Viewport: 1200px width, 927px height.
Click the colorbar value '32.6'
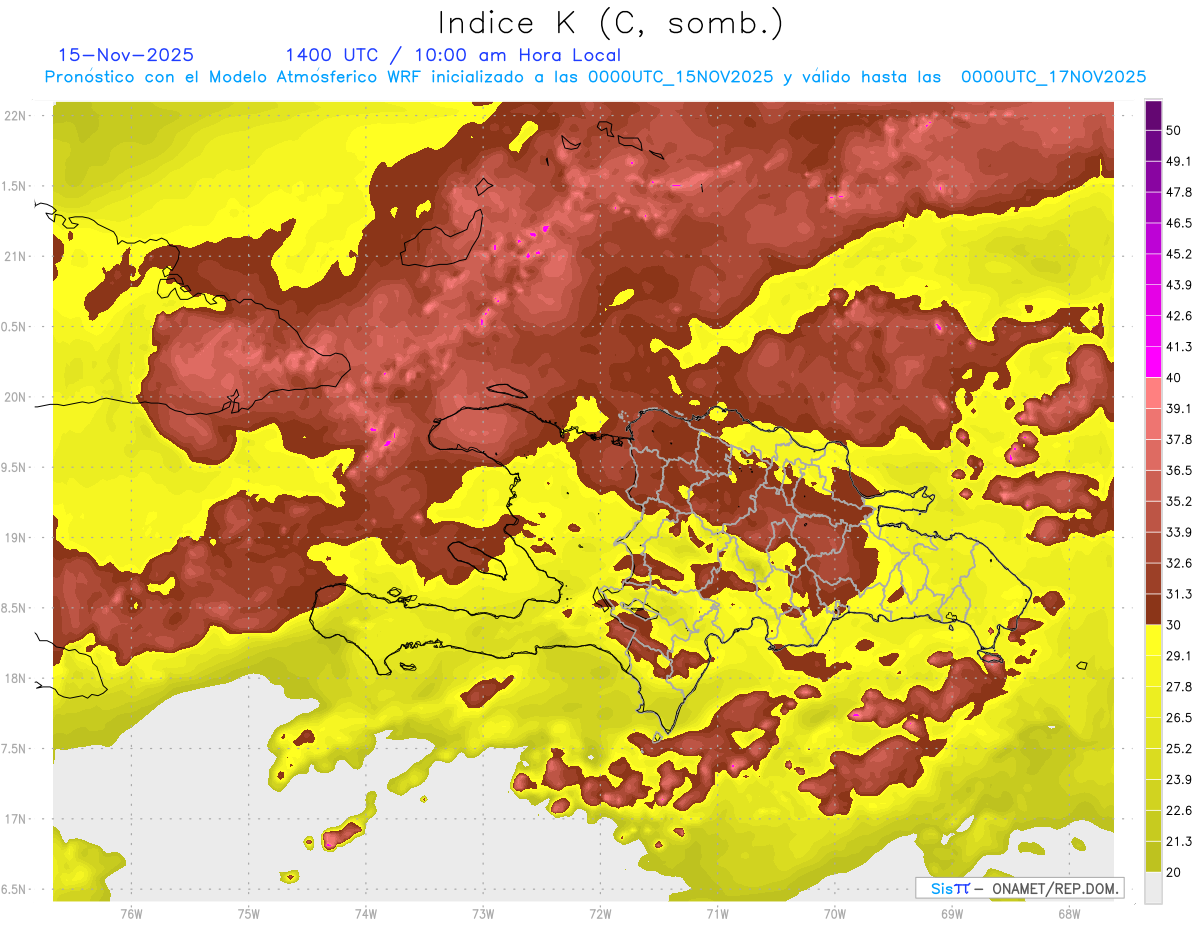[x=1178, y=563]
